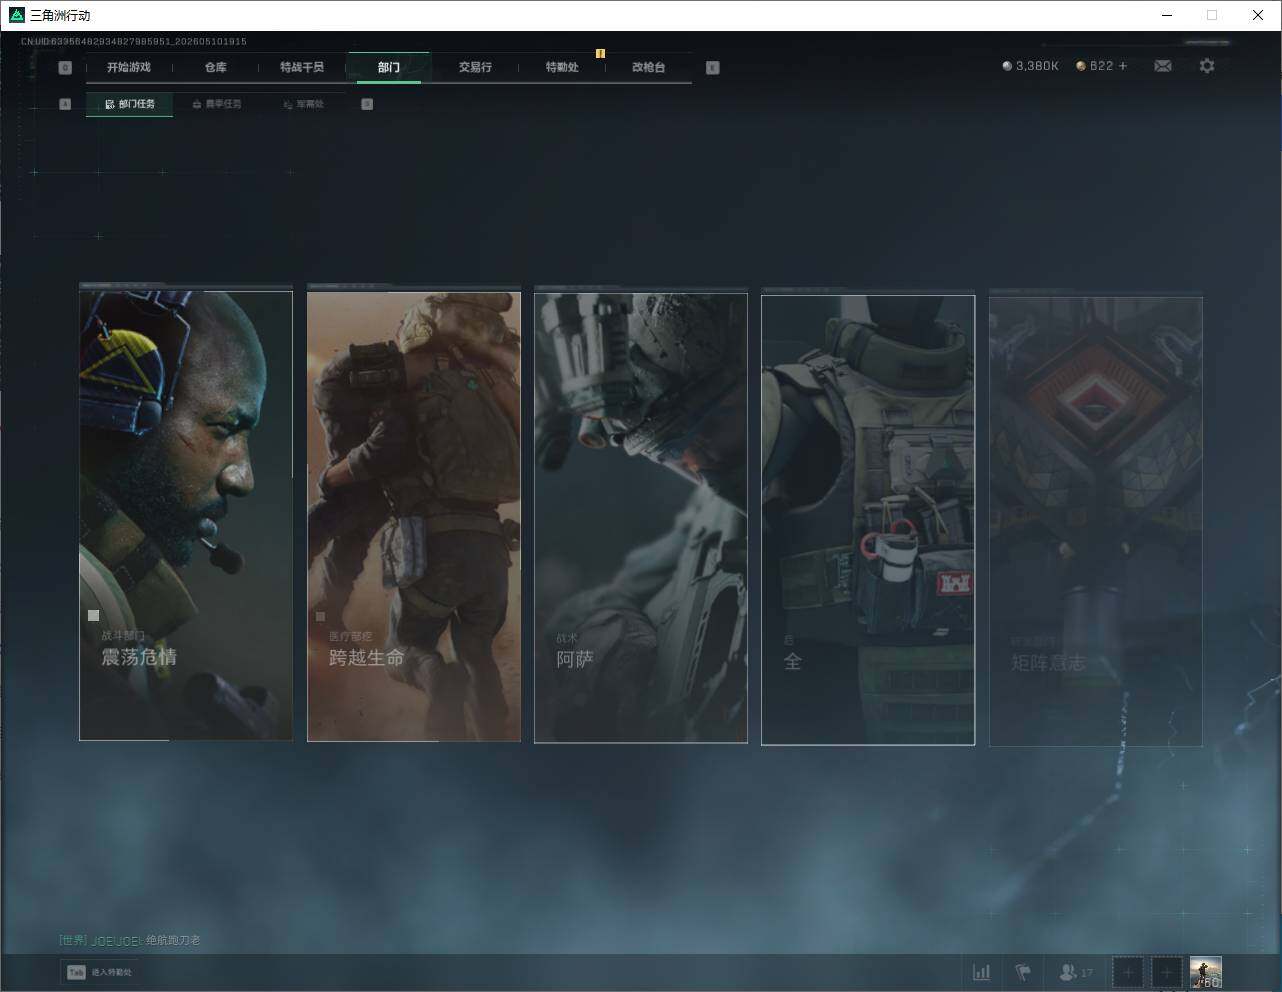Maximize the 三角洲行动 window
This screenshot has height=992, width=1282.
1212,15
